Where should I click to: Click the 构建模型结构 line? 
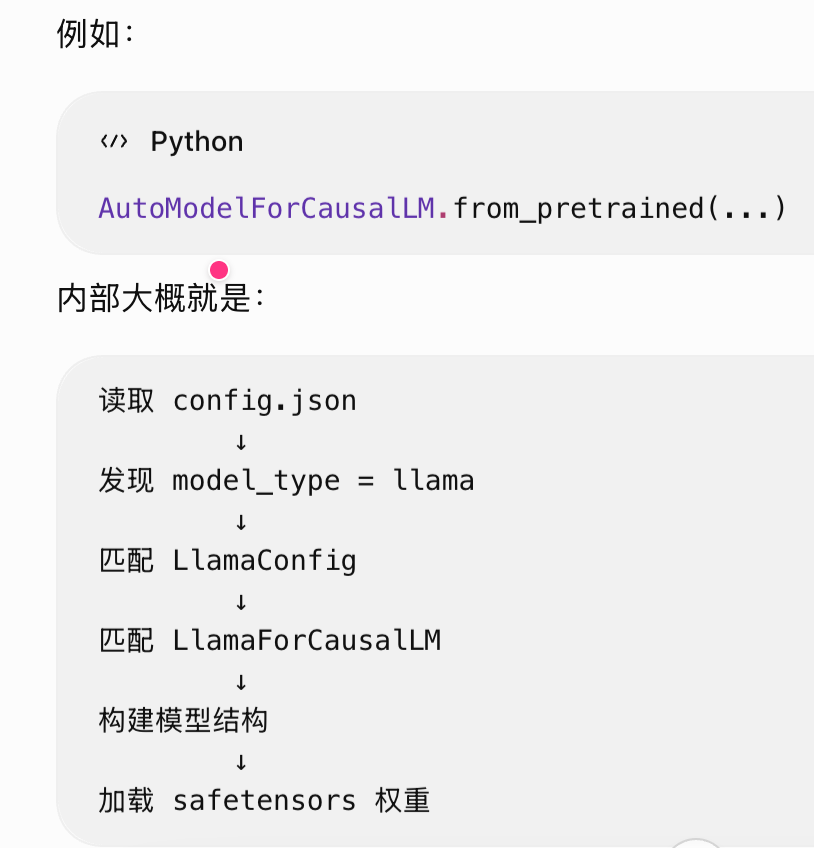pyautogui.click(x=183, y=721)
